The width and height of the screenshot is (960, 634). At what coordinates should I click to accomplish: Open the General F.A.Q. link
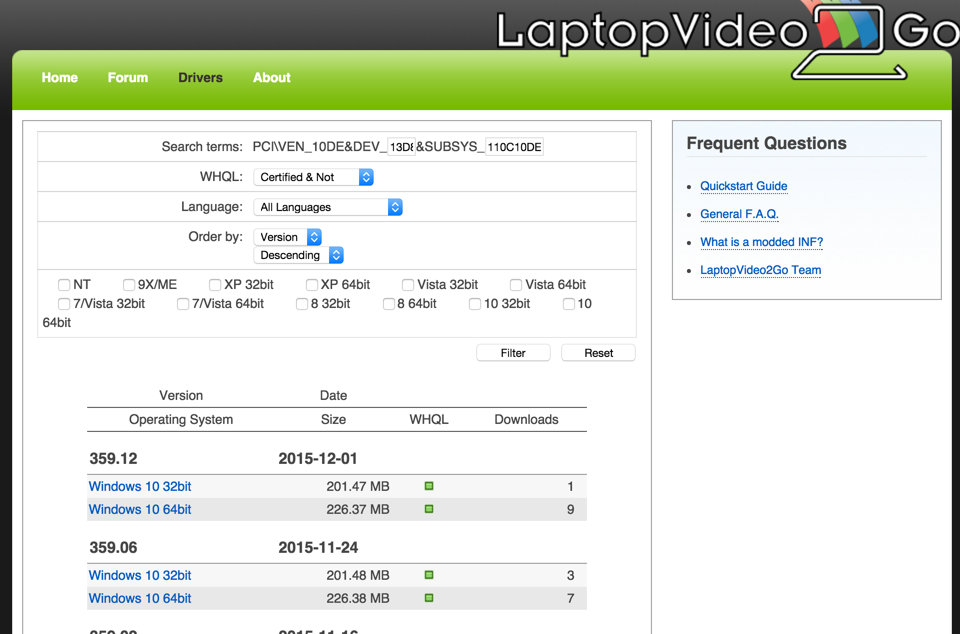[740, 214]
